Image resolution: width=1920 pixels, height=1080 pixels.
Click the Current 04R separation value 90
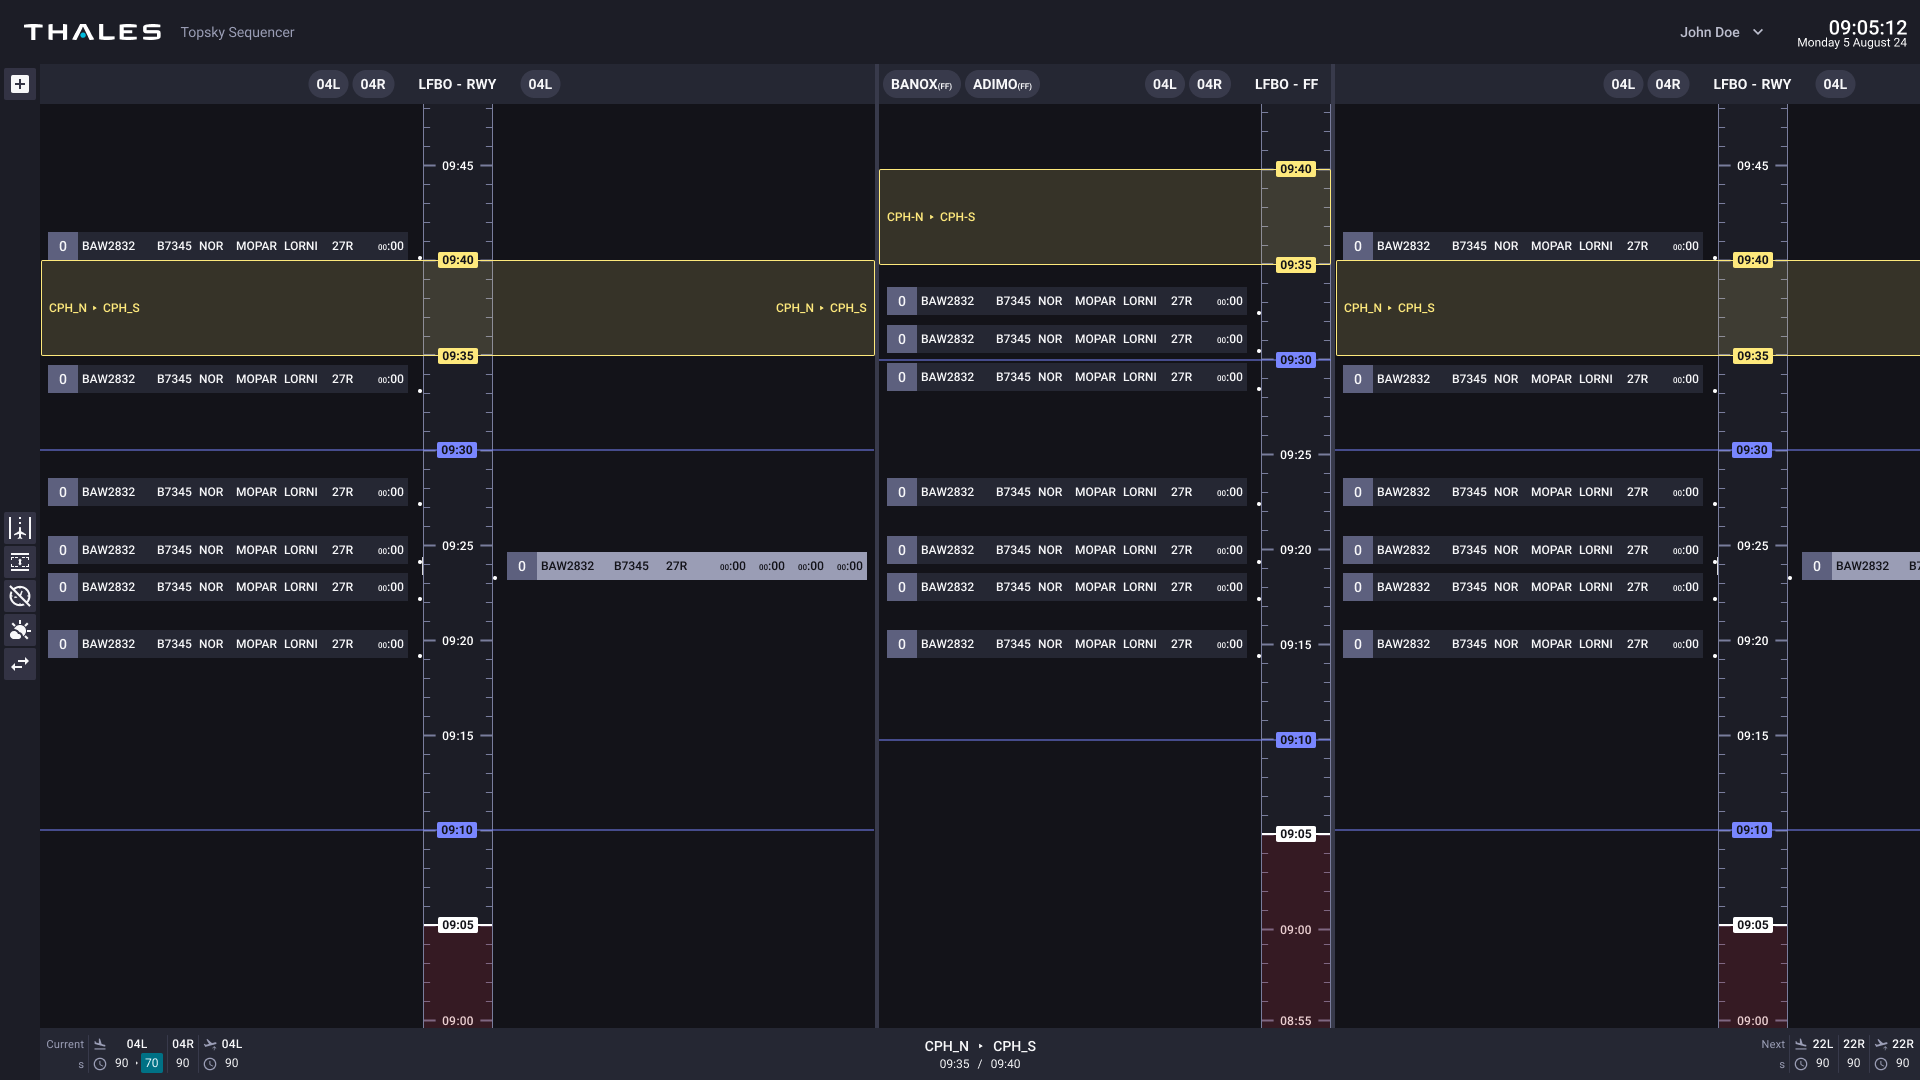182,1064
